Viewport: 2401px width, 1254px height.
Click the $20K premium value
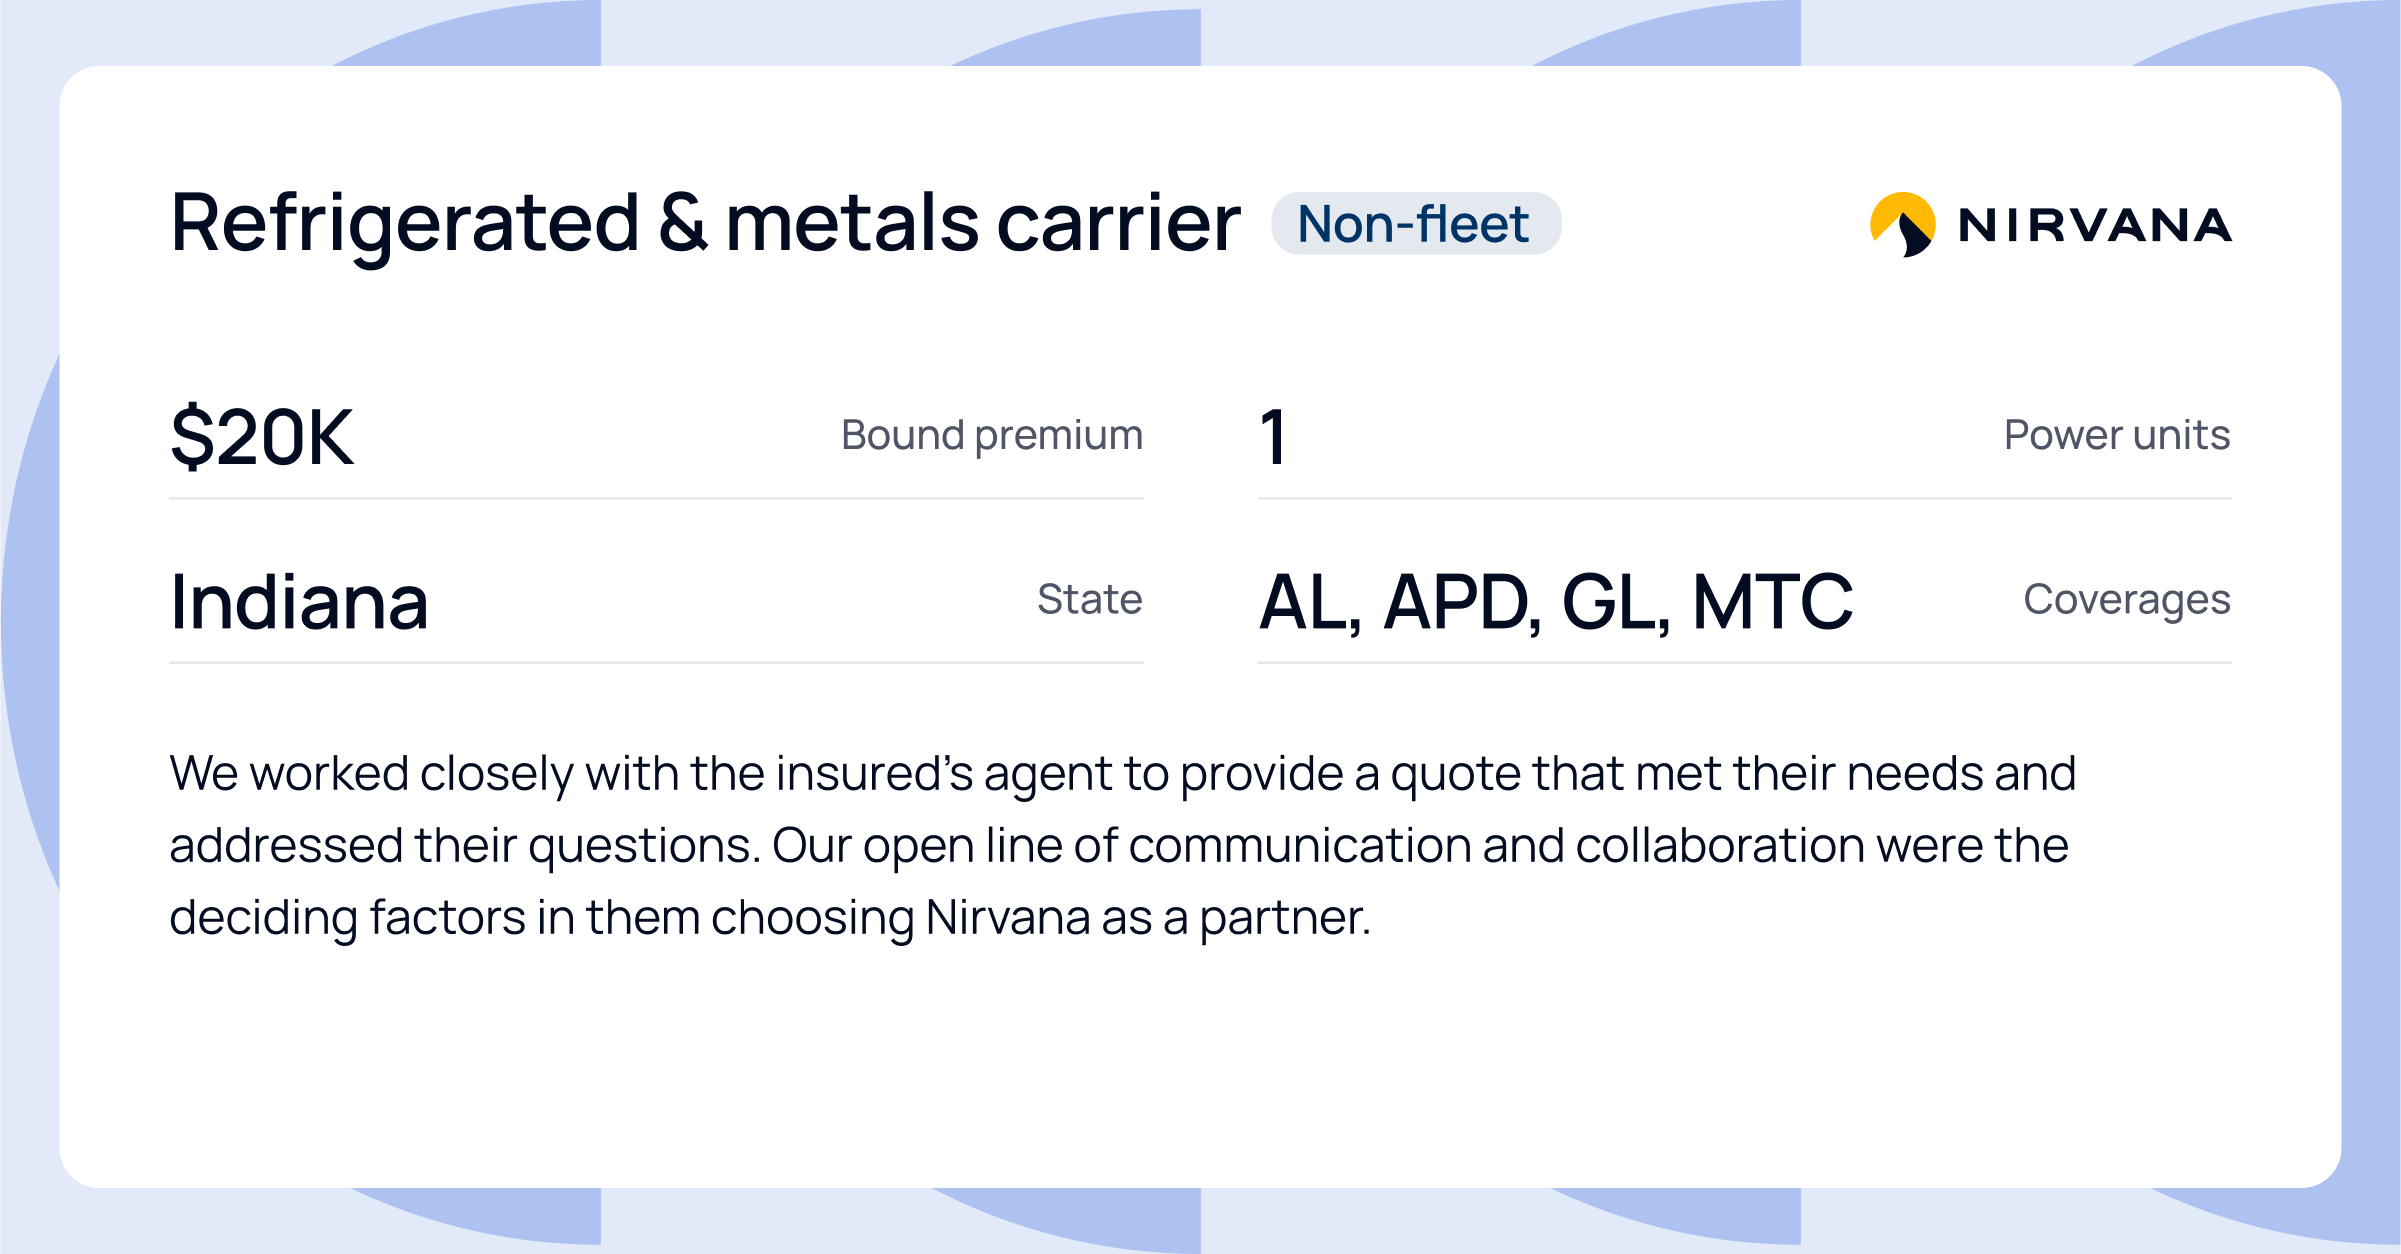(x=262, y=437)
